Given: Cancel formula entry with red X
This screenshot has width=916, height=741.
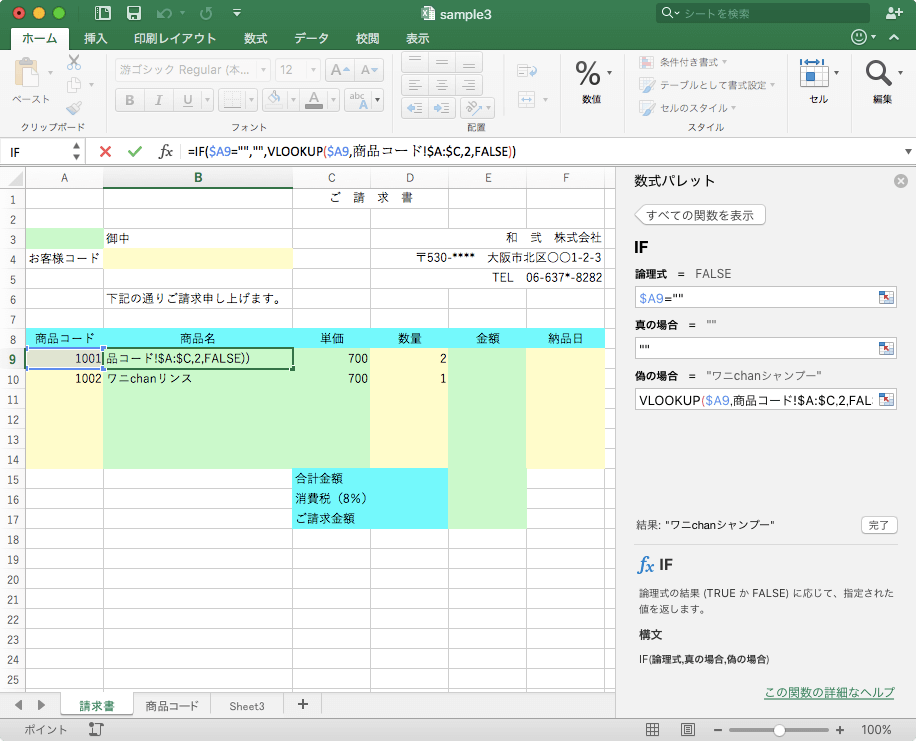Looking at the screenshot, I should (105, 152).
